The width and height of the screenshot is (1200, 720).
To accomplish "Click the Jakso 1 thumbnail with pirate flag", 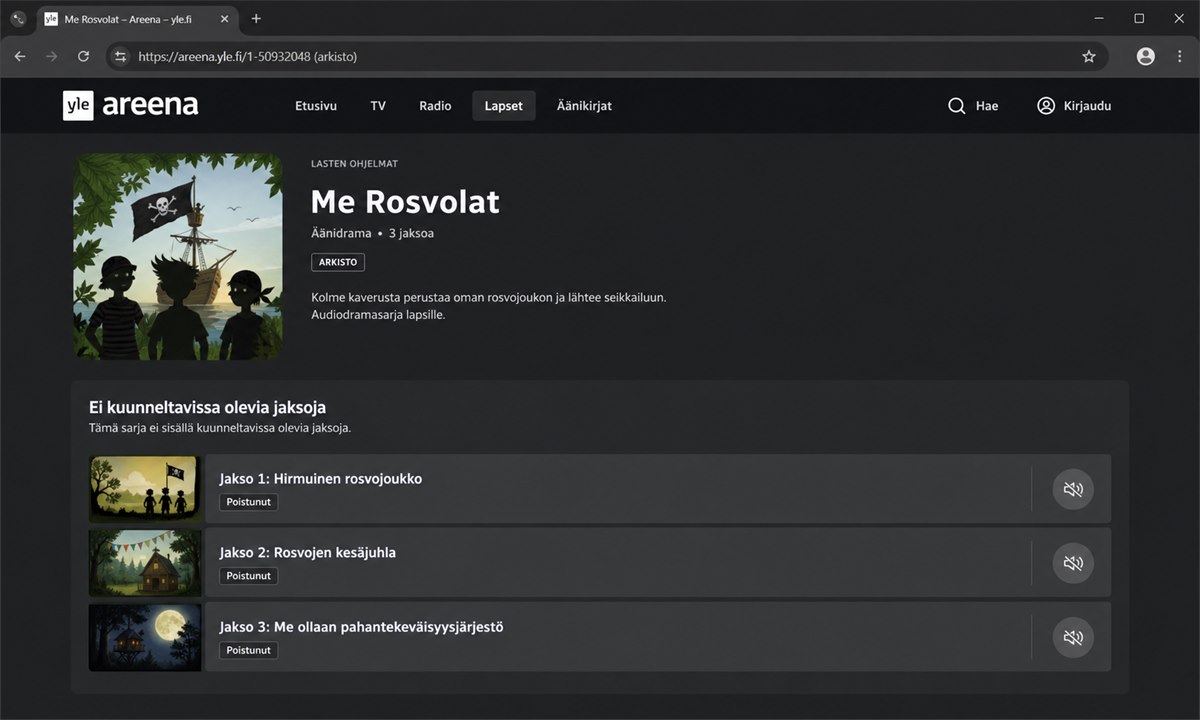I will pyautogui.click(x=146, y=489).
